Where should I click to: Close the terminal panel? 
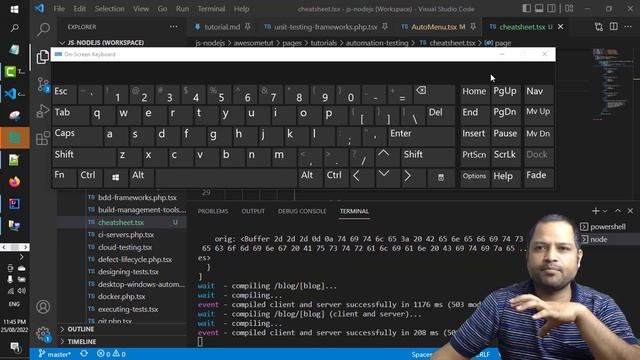click(x=630, y=211)
